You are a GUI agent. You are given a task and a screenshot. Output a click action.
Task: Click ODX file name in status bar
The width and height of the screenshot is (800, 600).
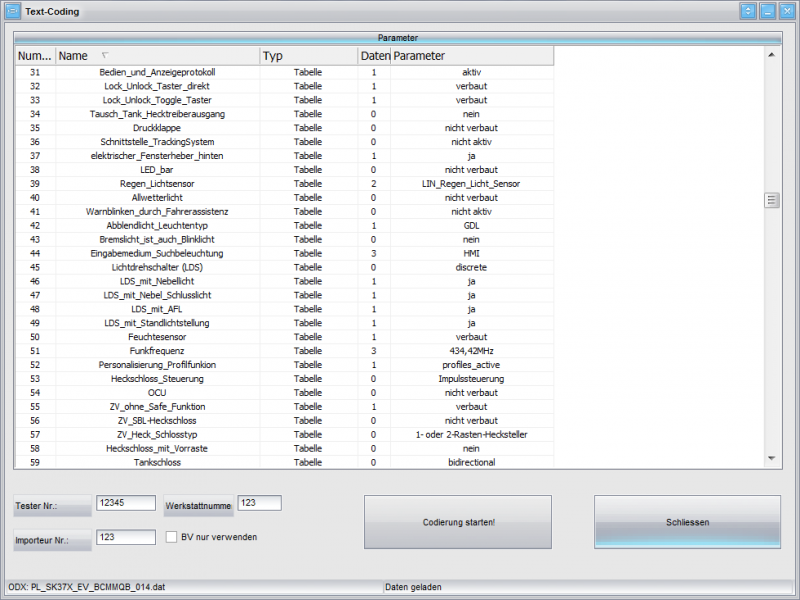87,587
